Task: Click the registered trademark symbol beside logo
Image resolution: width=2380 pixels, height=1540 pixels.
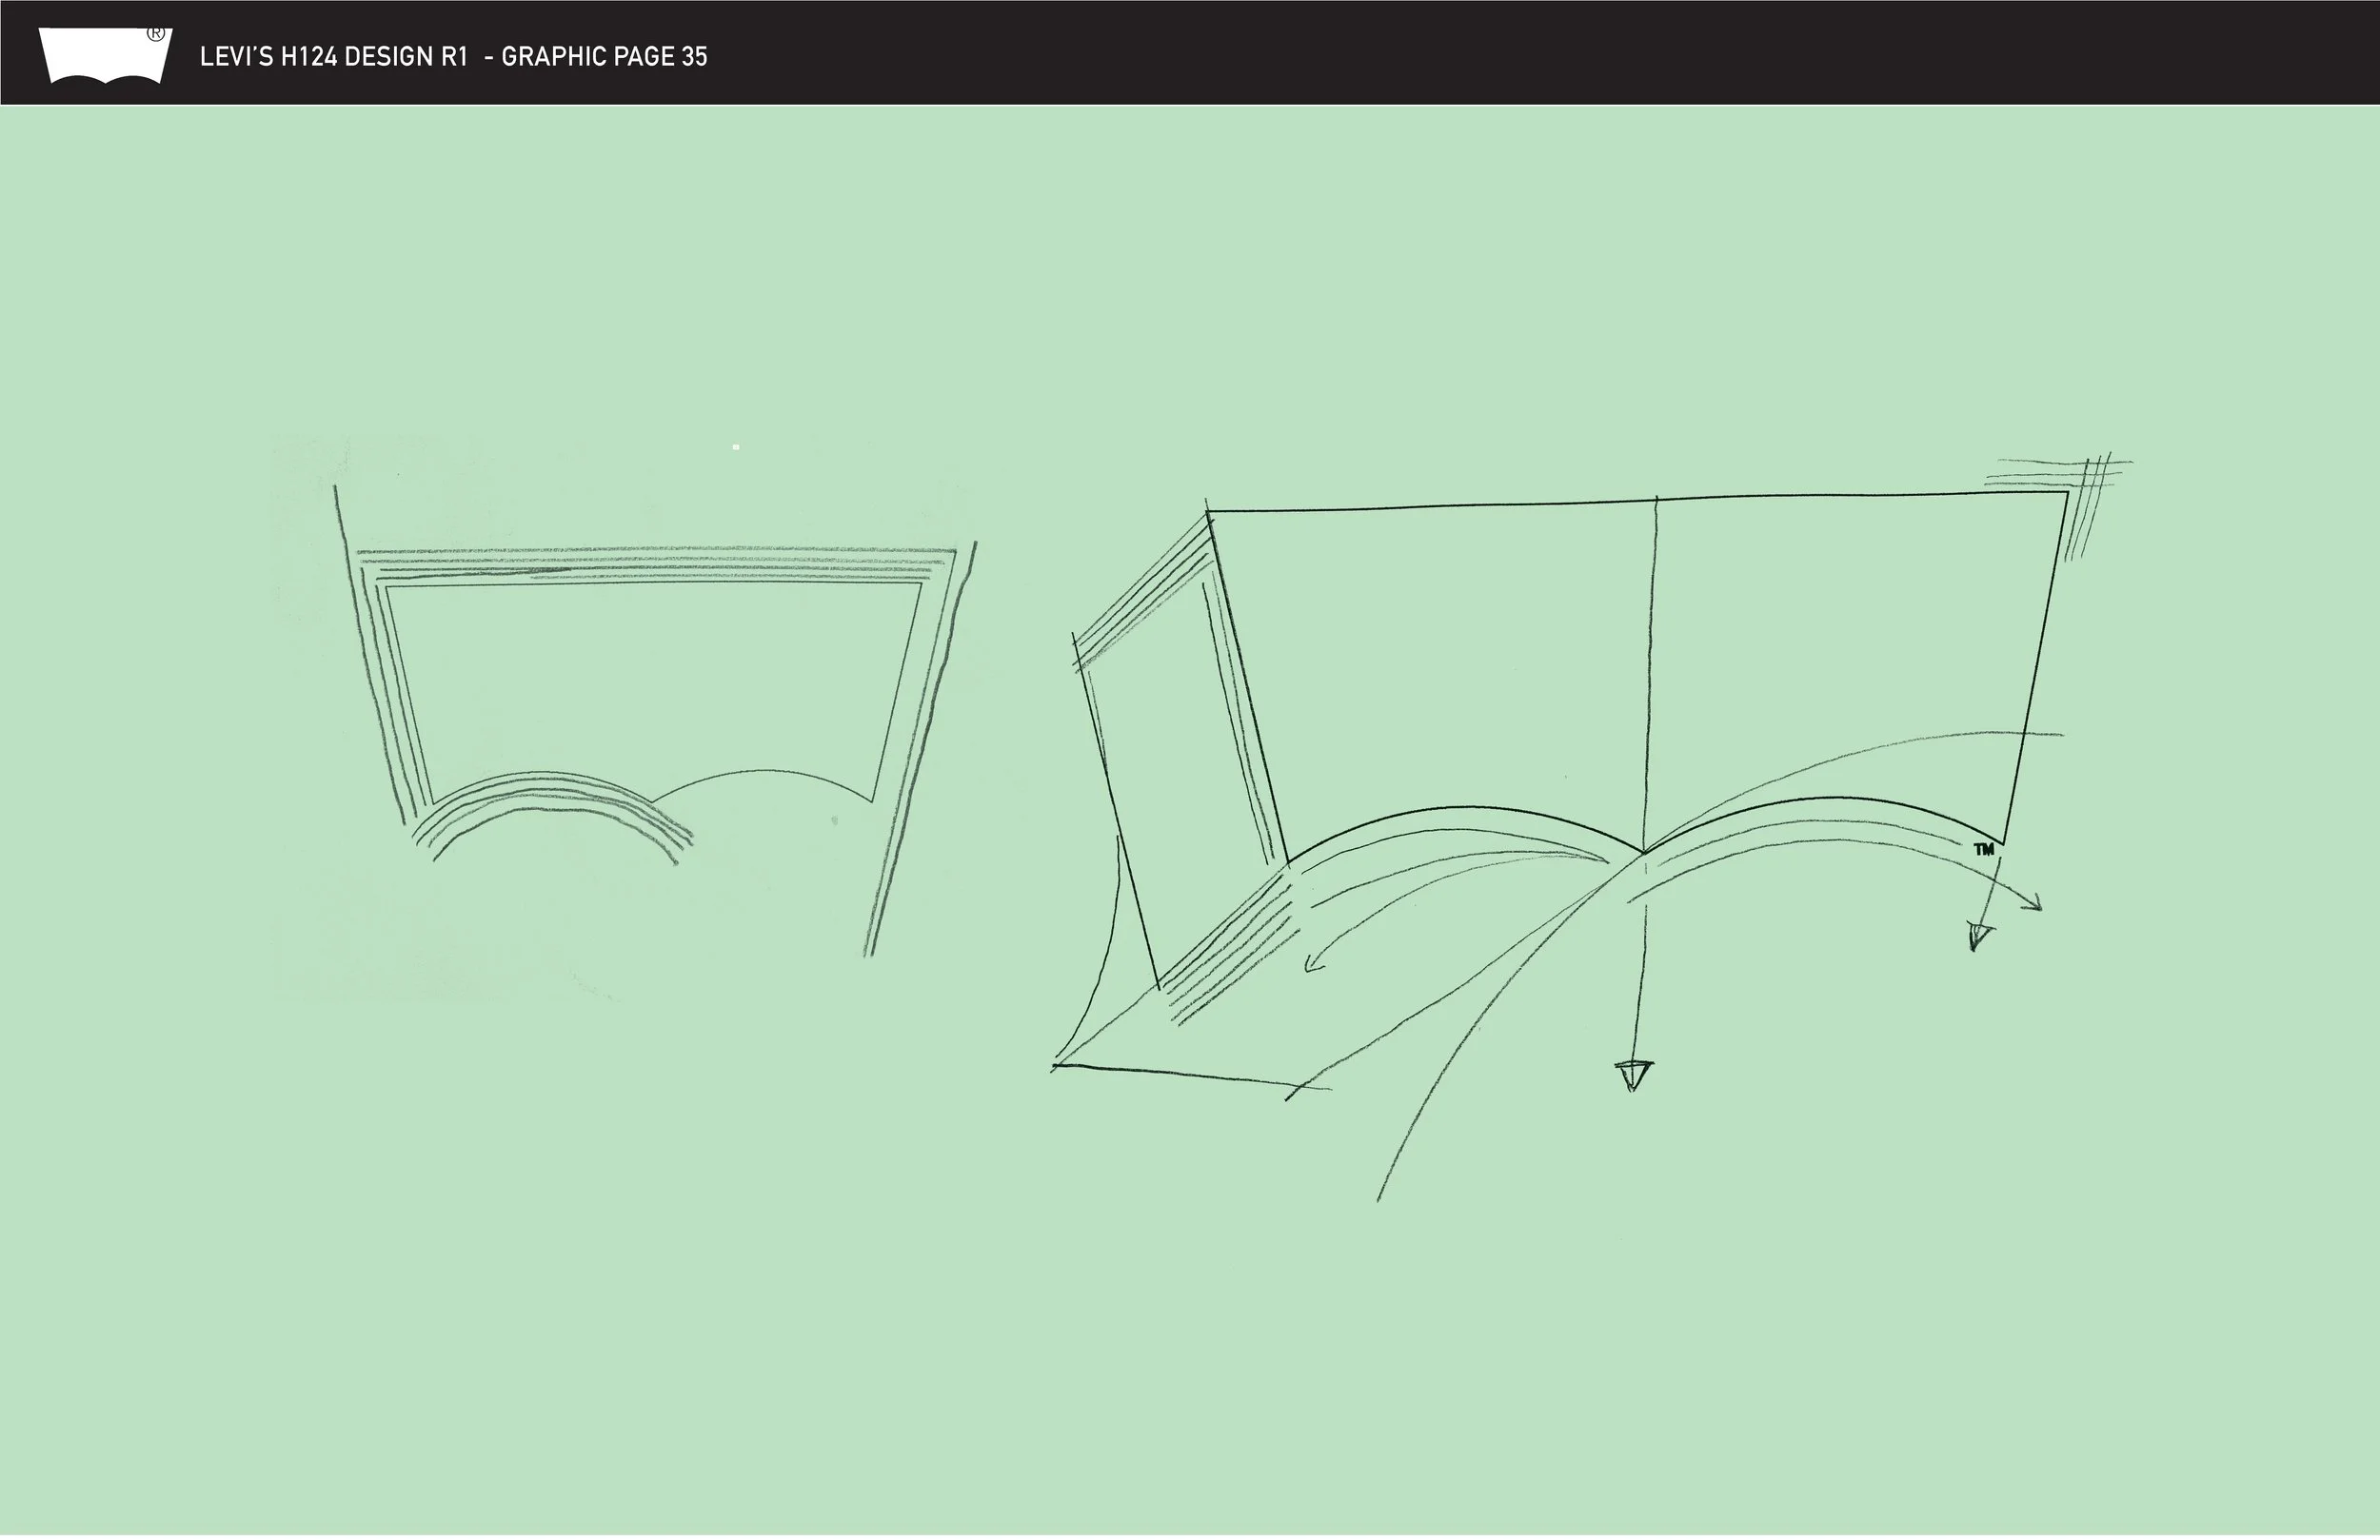Action: 156,33
